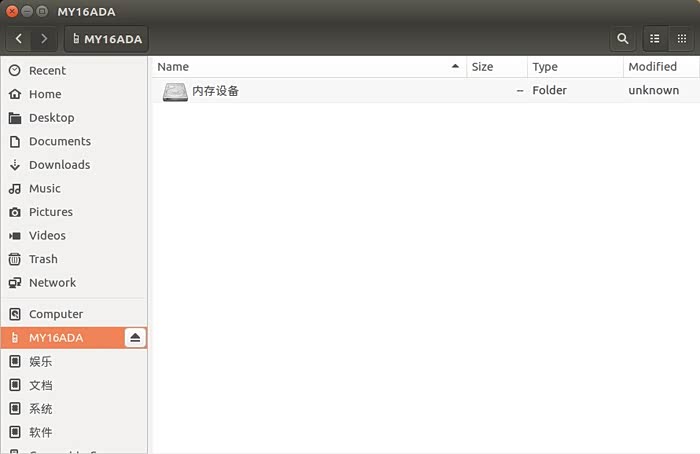Maximize the MY16ADA window
700x454 pixels.
point(42,11)
